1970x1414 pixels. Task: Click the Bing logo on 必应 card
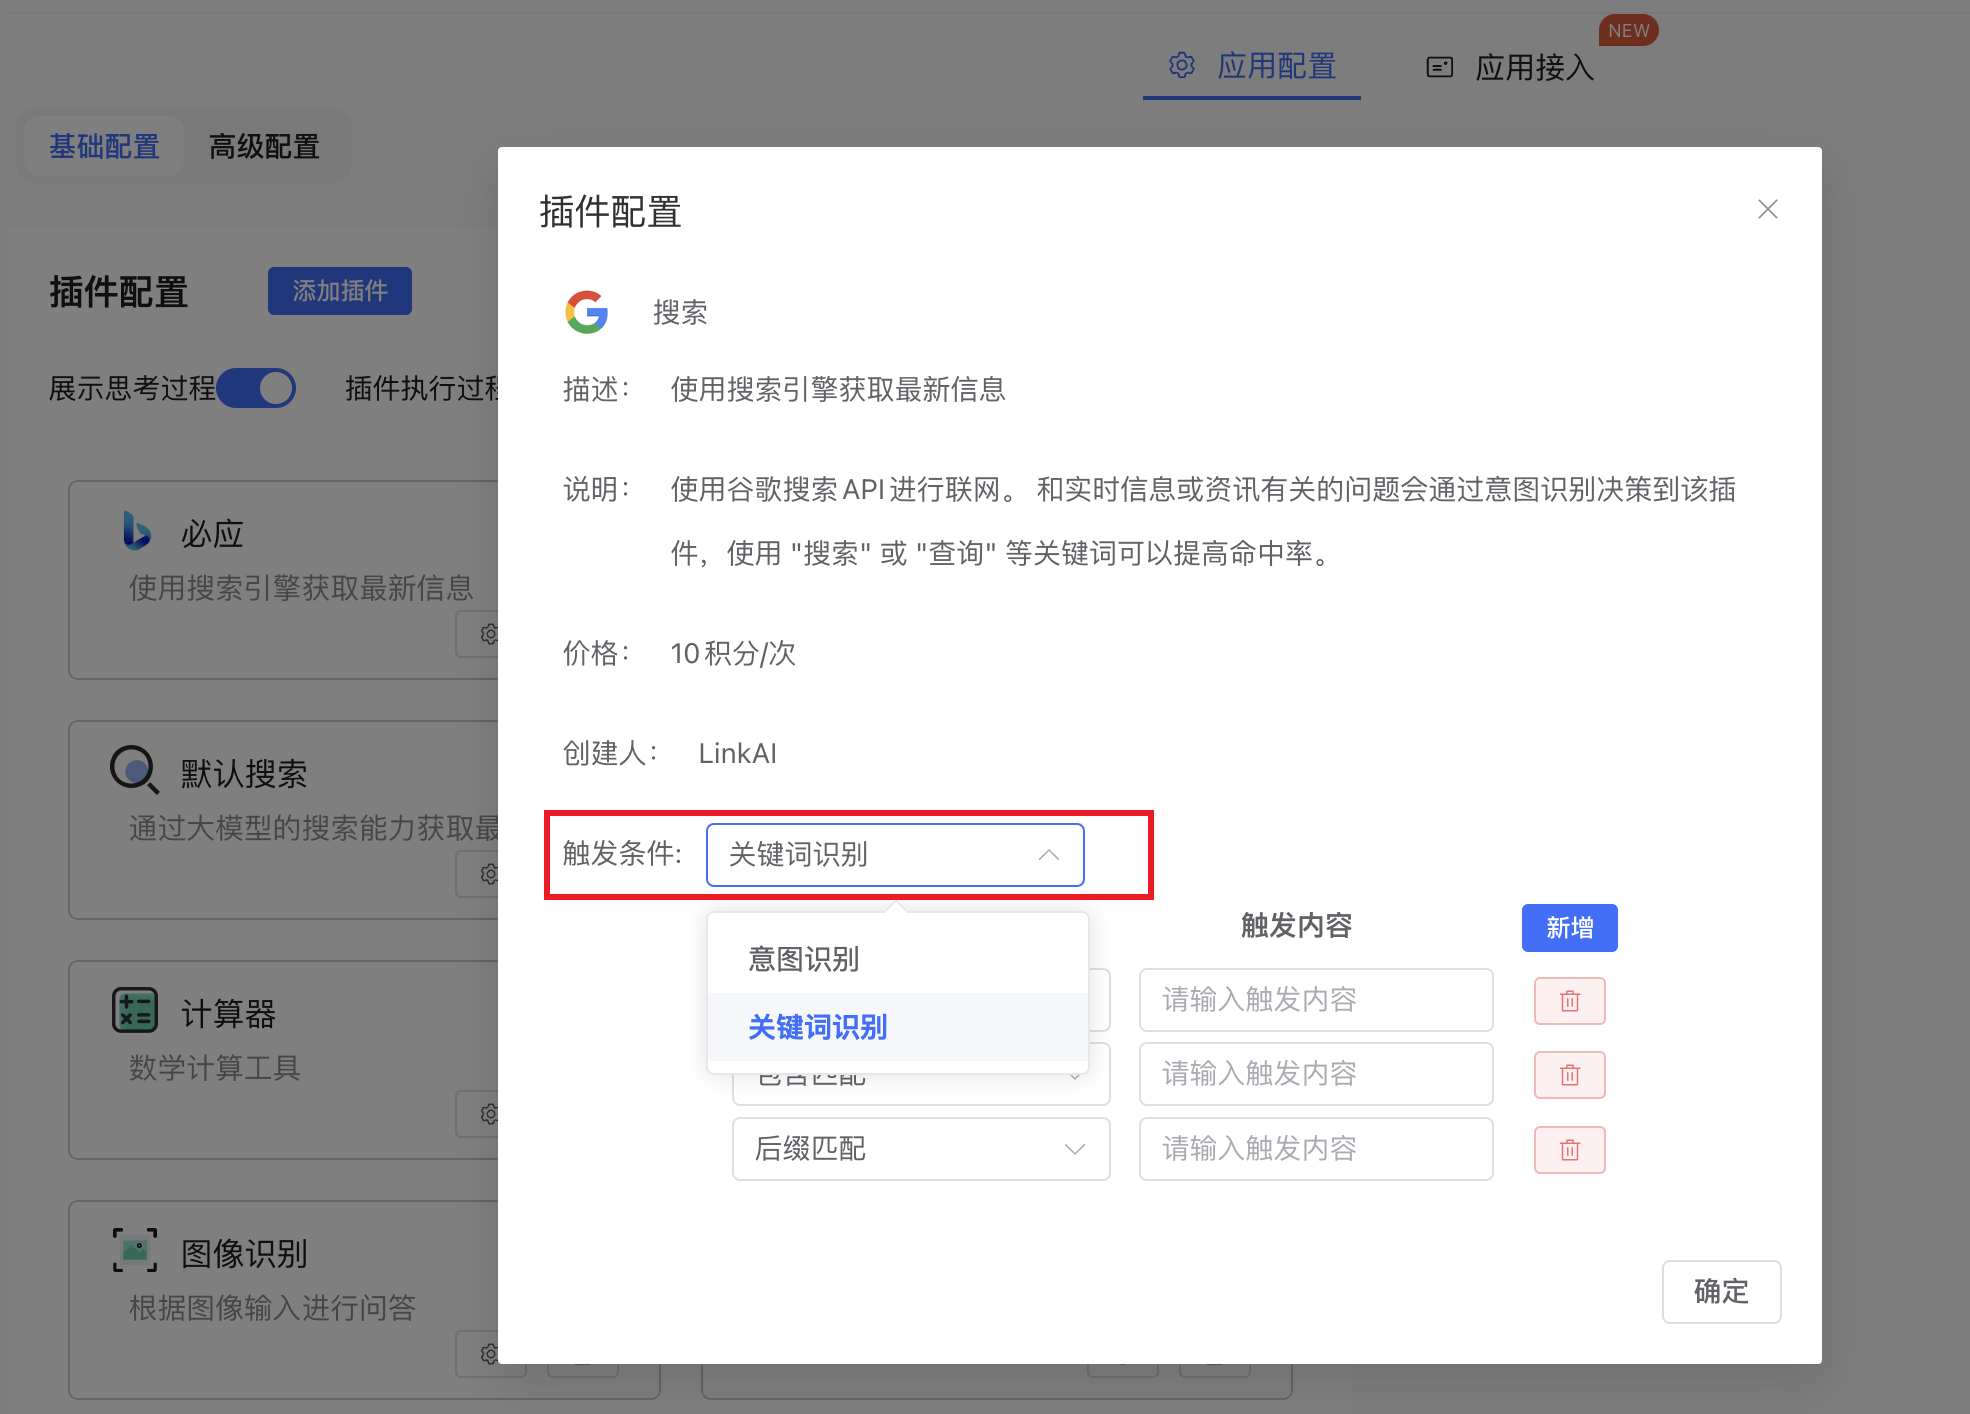click(136, 530)
